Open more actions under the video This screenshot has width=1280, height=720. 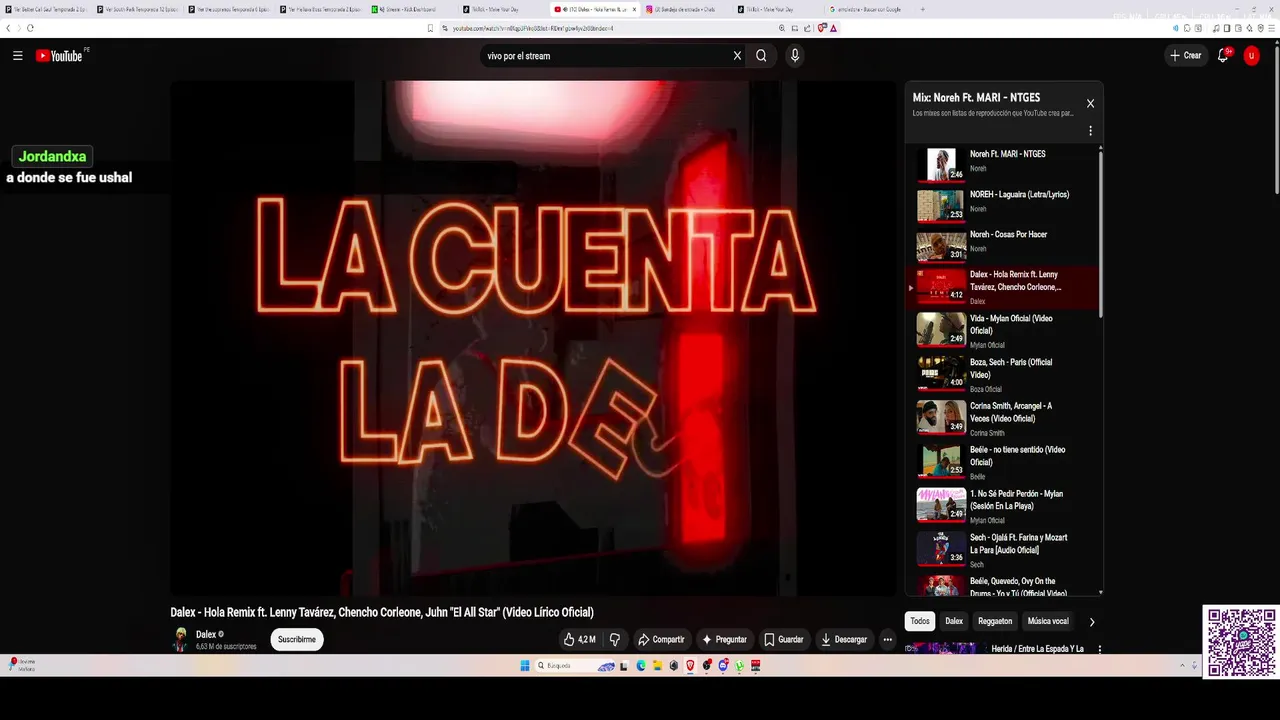click(887, 640)
